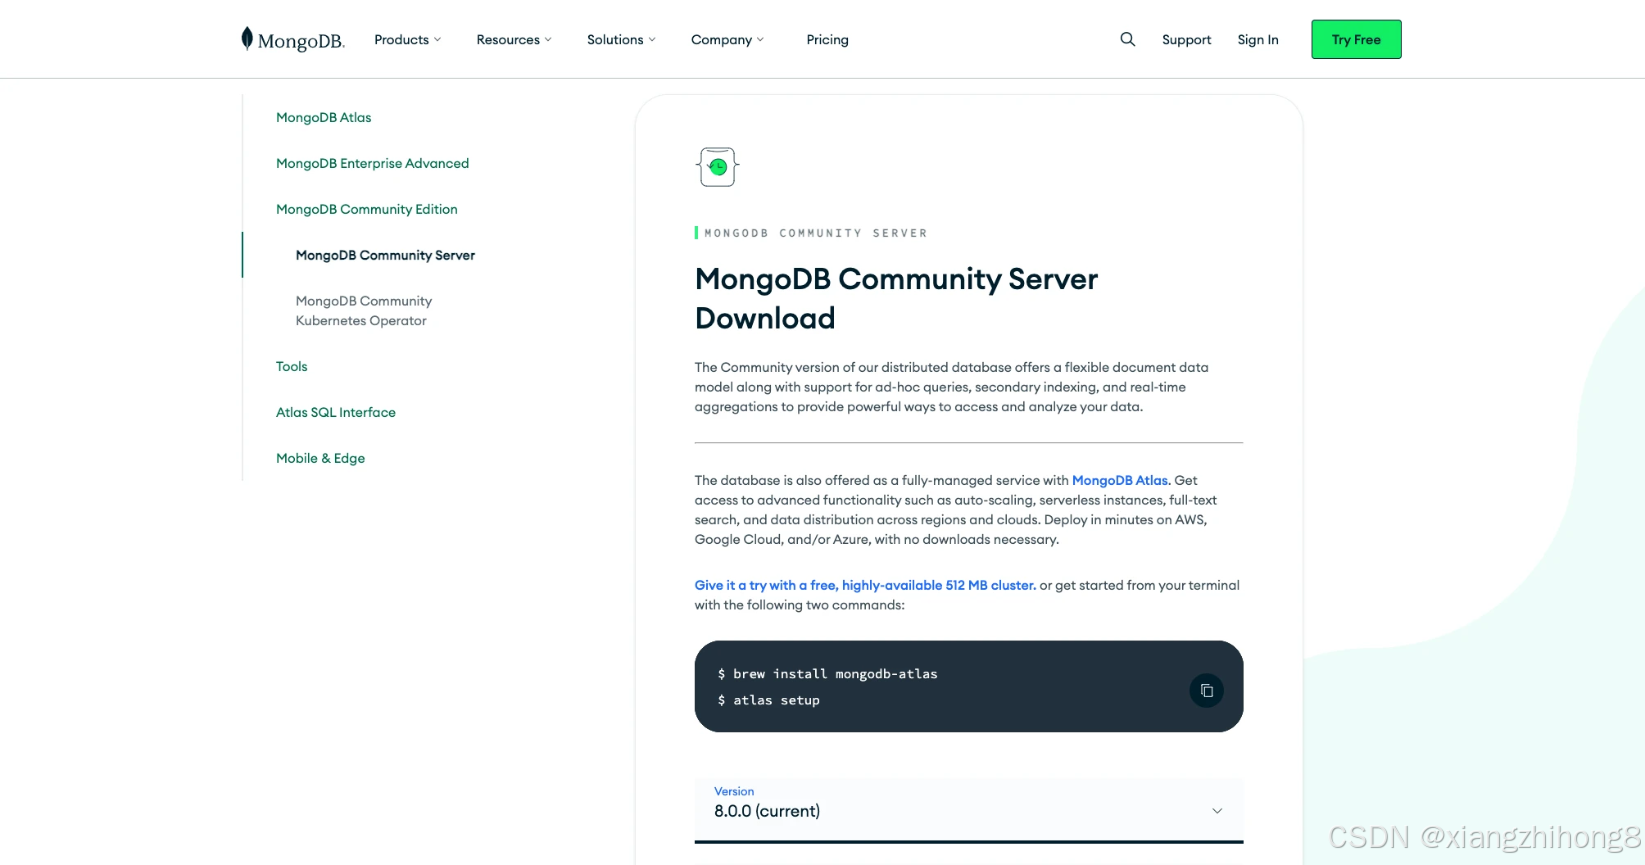Open the search magnifier icon
1645x865 pixels.
tap(1127, 39)
